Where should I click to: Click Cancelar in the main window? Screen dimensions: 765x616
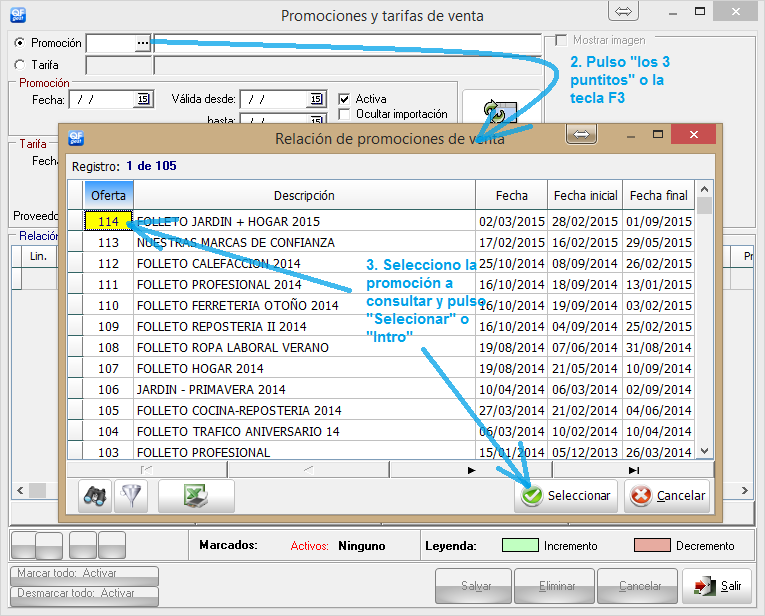point(637,586)
